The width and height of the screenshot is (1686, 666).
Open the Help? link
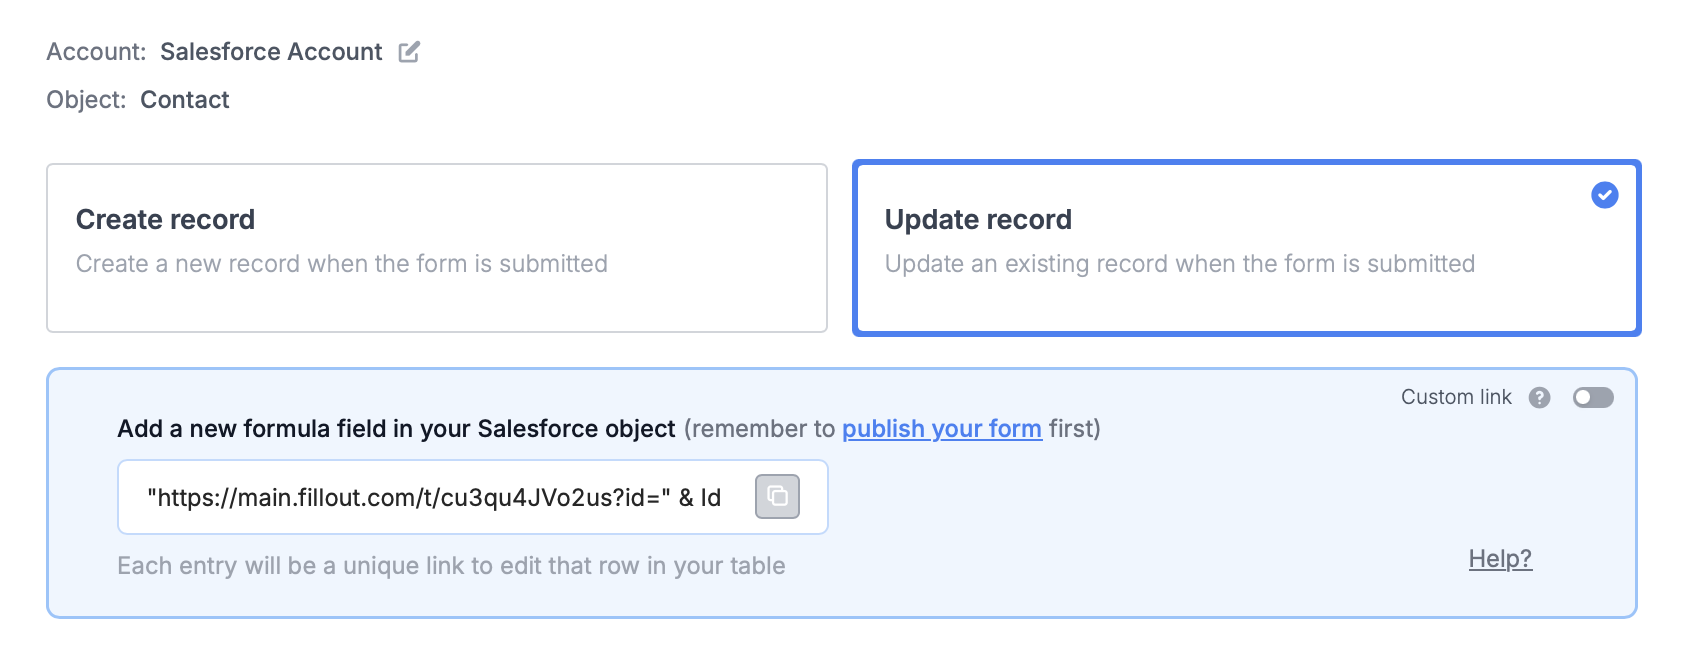point(1499,559)
